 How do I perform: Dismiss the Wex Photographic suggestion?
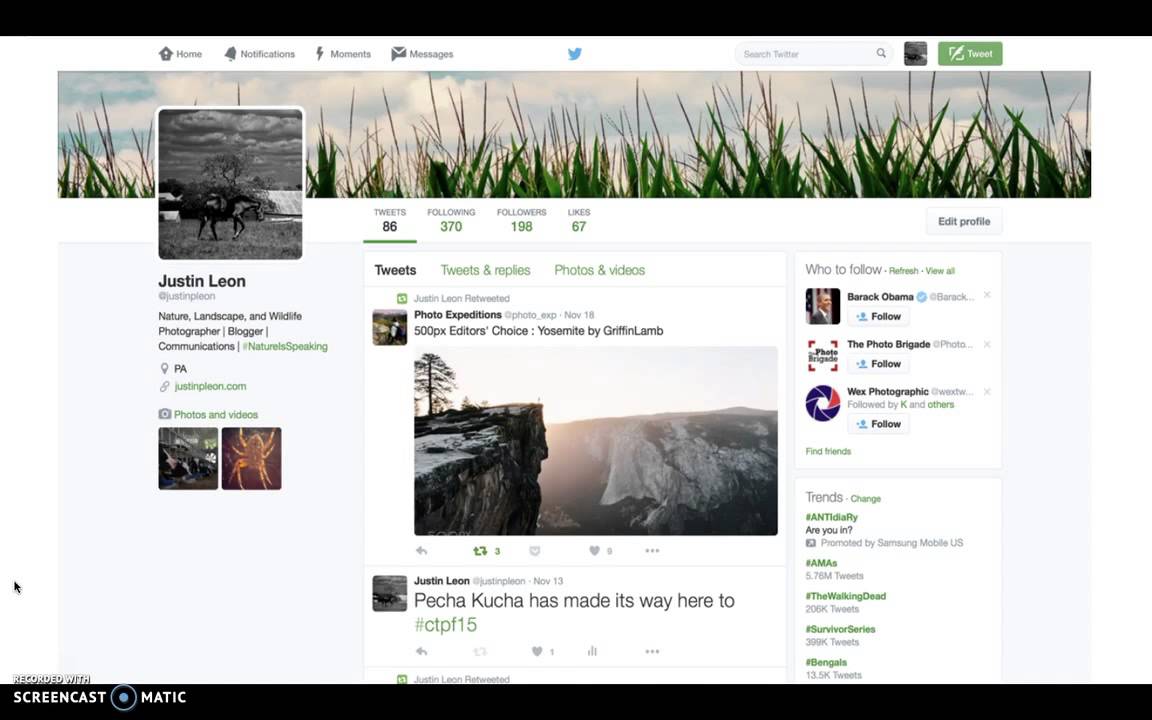(987, 392)
